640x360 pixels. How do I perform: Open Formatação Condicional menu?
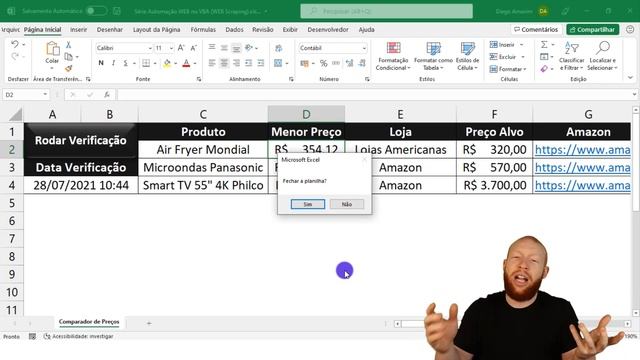[x=393, y=56]
